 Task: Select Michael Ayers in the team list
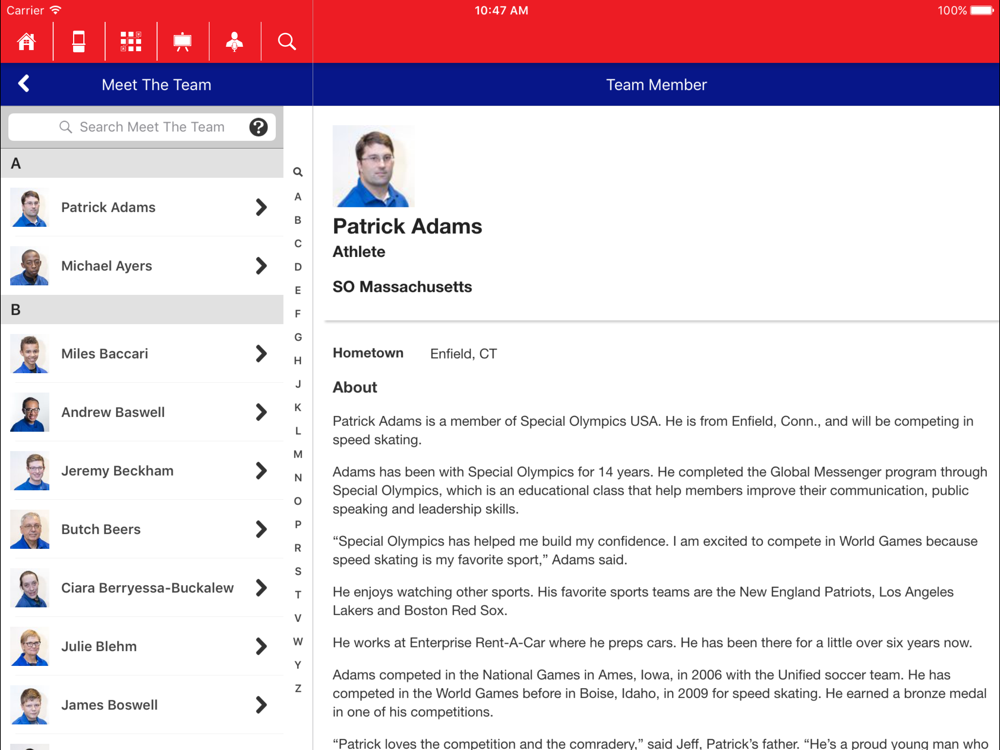point(142,266)
